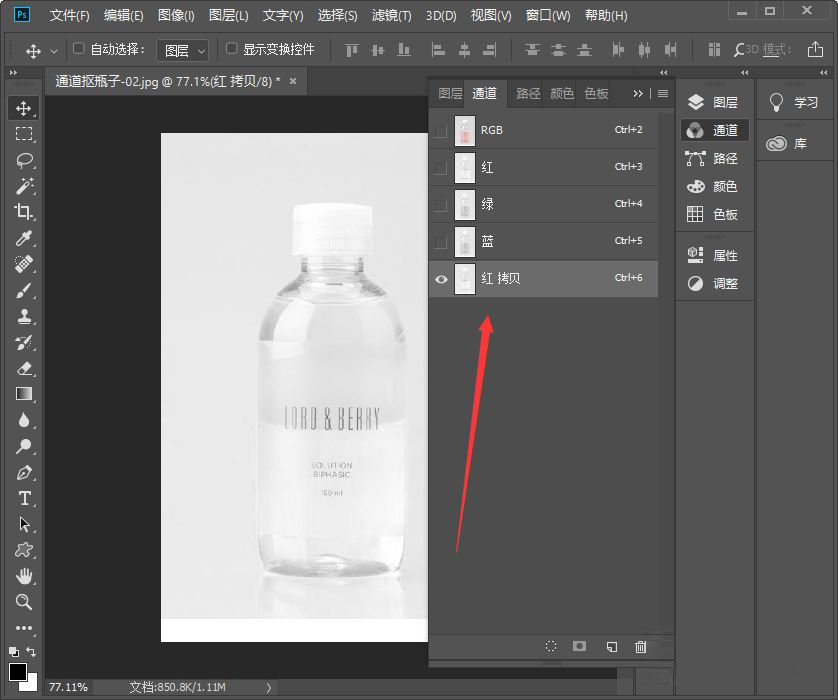Click the foreground color swatch

coord(17,671)
